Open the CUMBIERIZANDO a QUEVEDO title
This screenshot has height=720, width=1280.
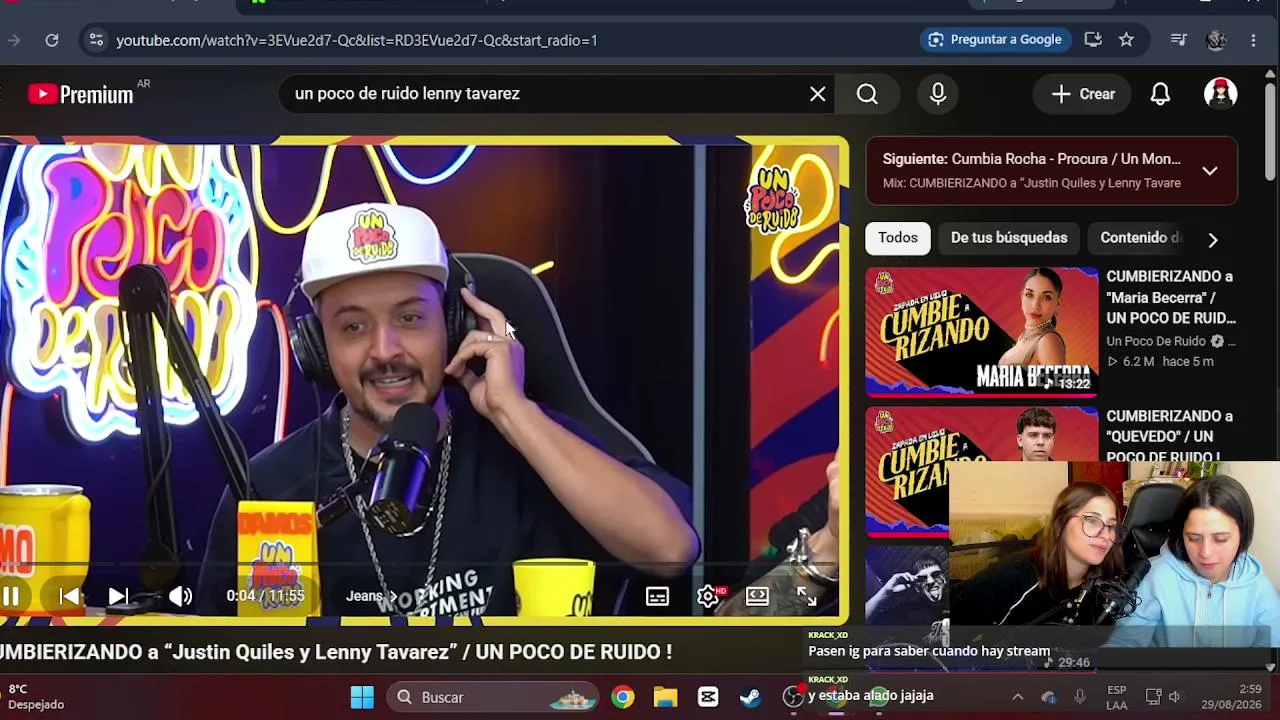click(1169, 436)
